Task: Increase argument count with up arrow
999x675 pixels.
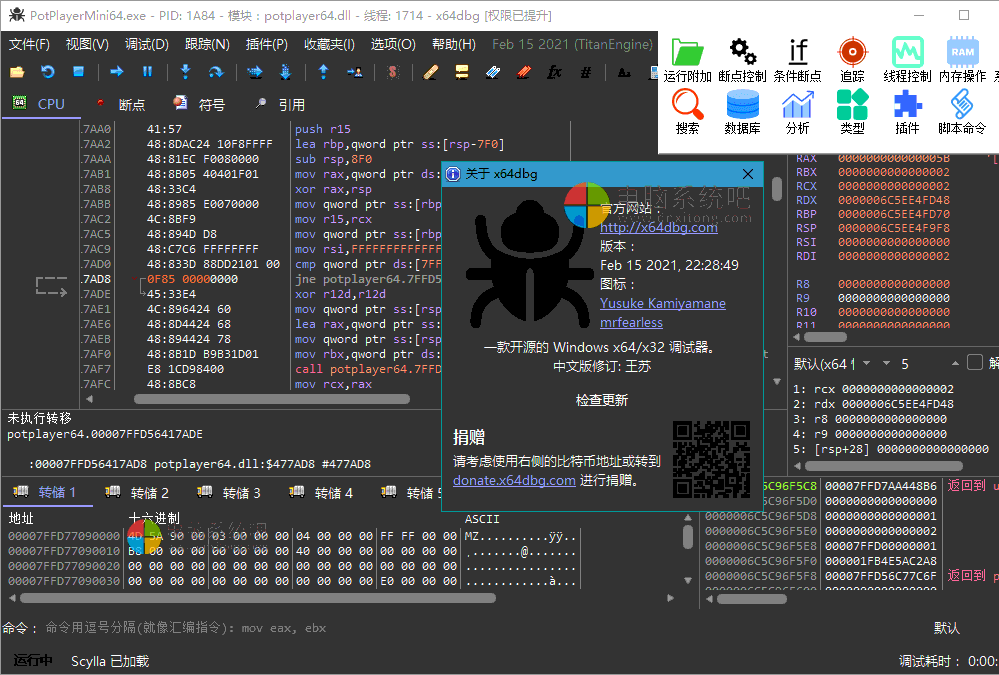Action: (x=955, y=363)
